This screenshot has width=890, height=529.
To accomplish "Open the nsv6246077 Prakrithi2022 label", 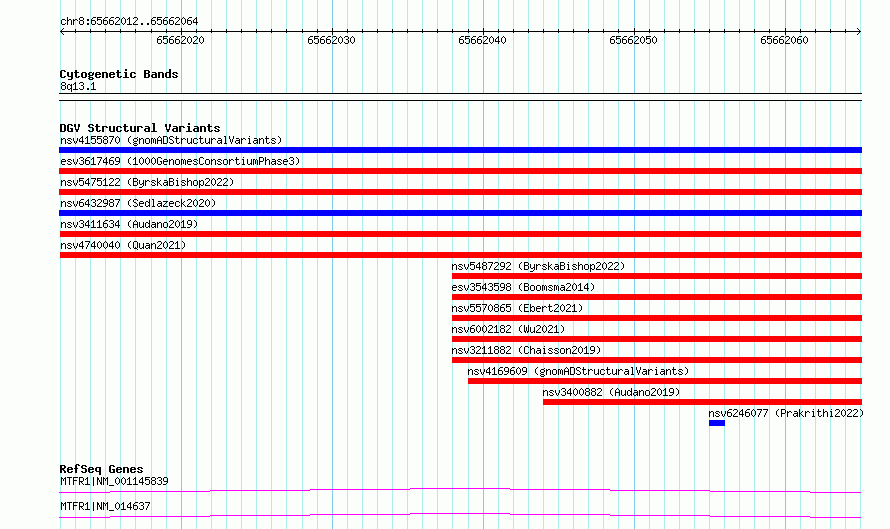I will point(786,413).
